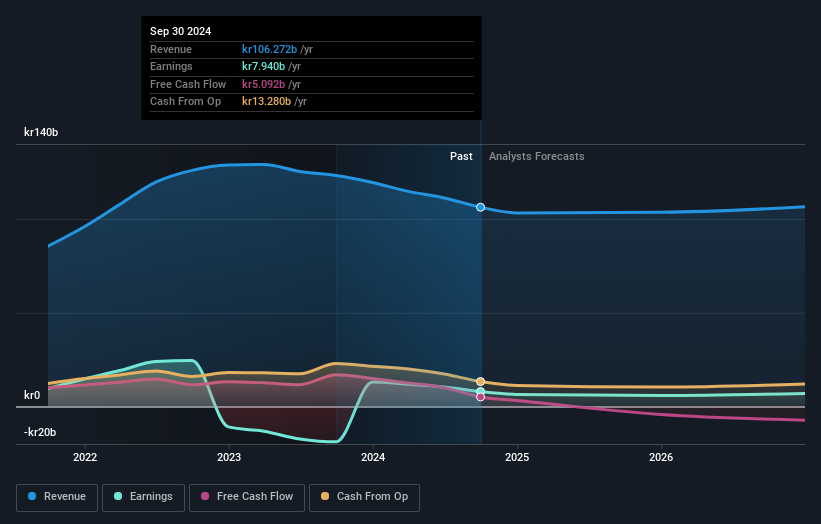Click the 2026 x-axis label
Screen dimensions: 821x524
pyautogui.click(x=661, y=457)
